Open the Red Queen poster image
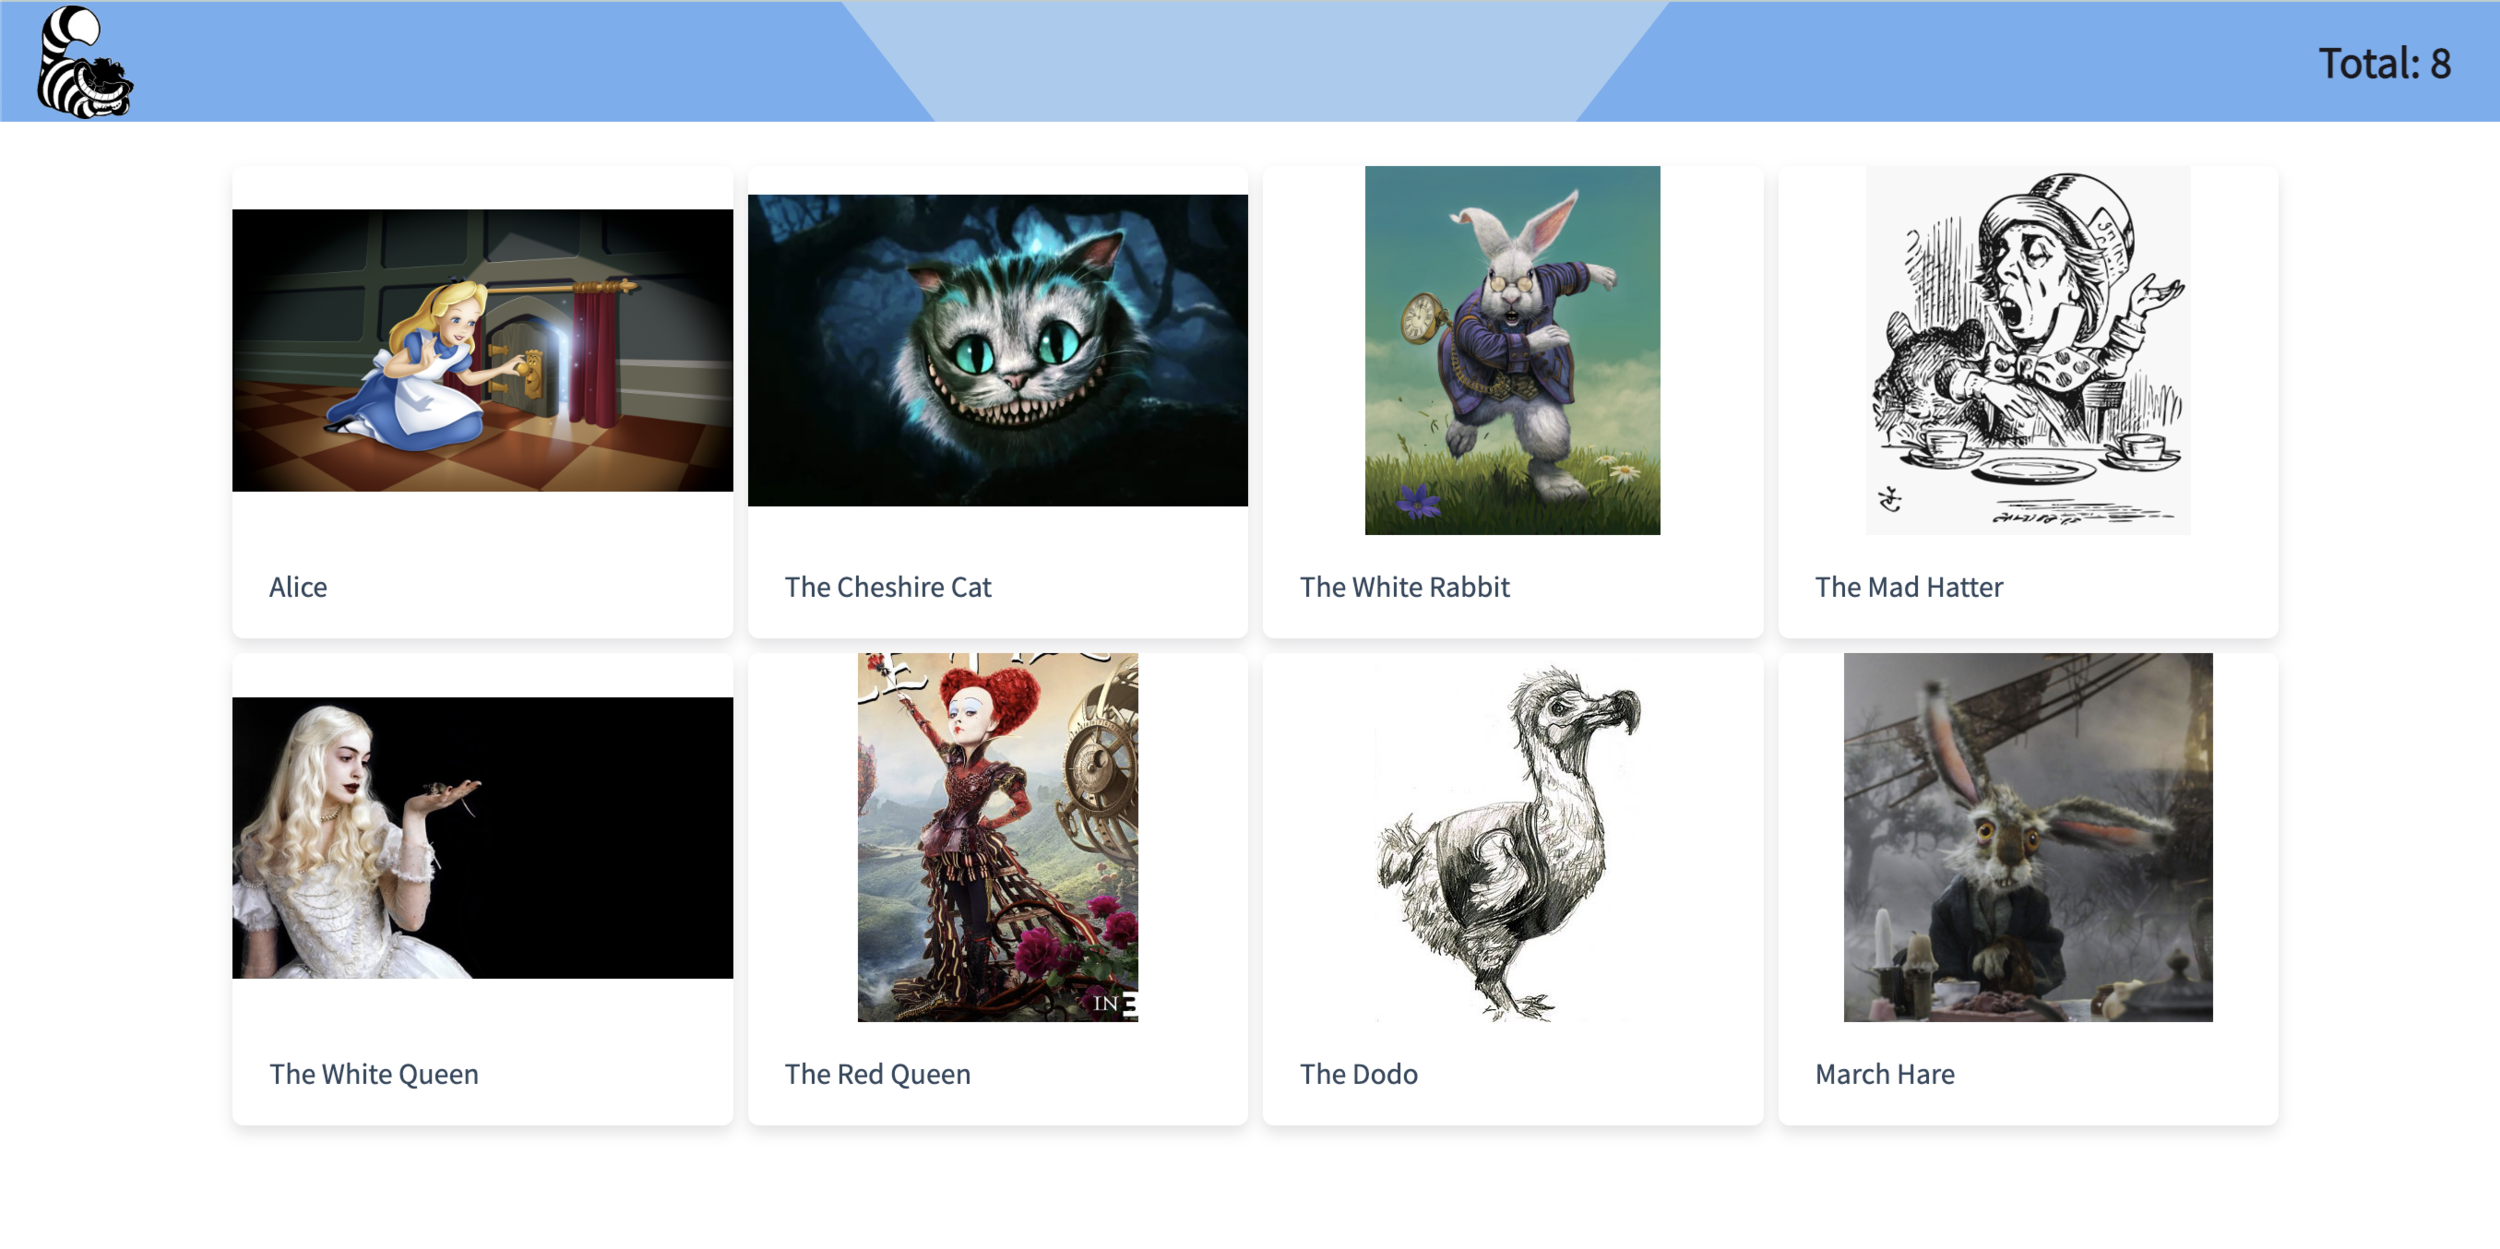The width and height of the screenshot is (2500, 1249). pyautogui.click(x=997, y=837)
